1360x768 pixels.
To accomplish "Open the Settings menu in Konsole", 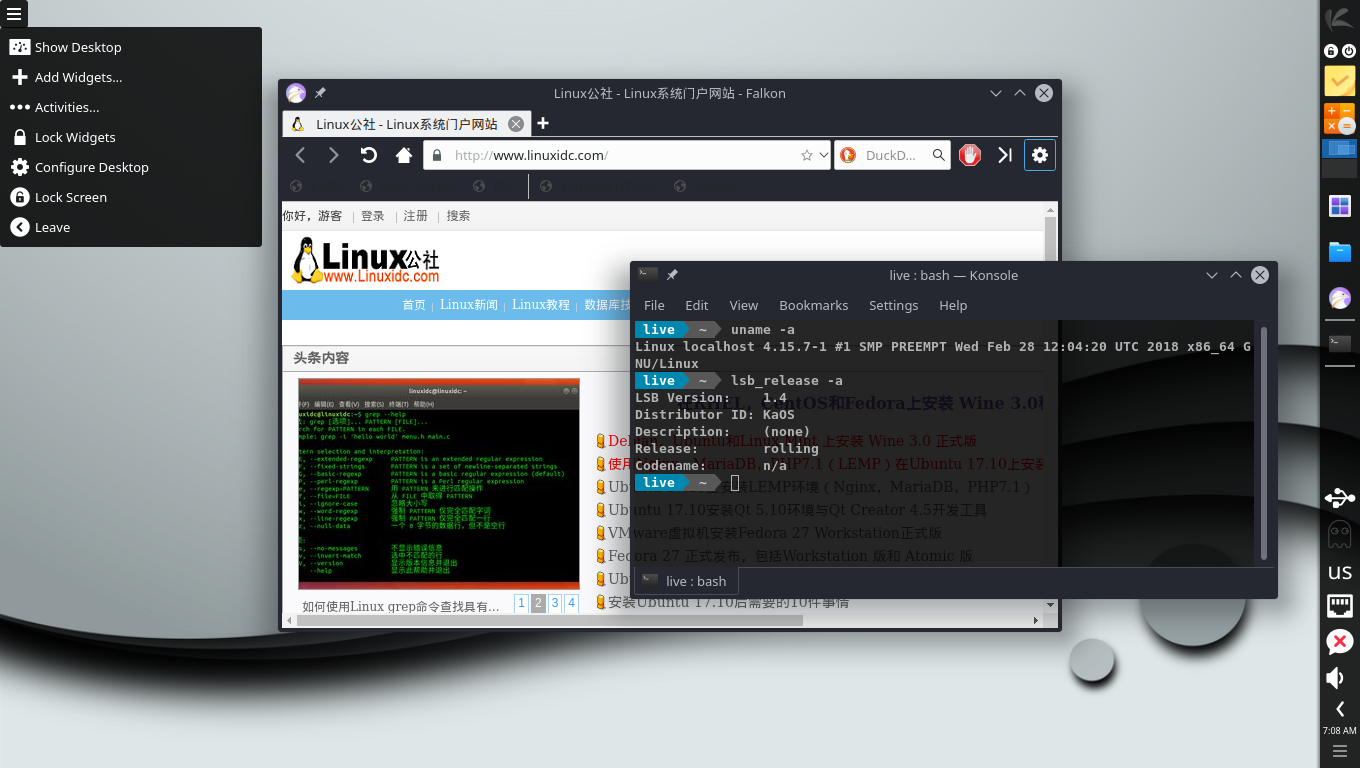I will tap(893, 305).
